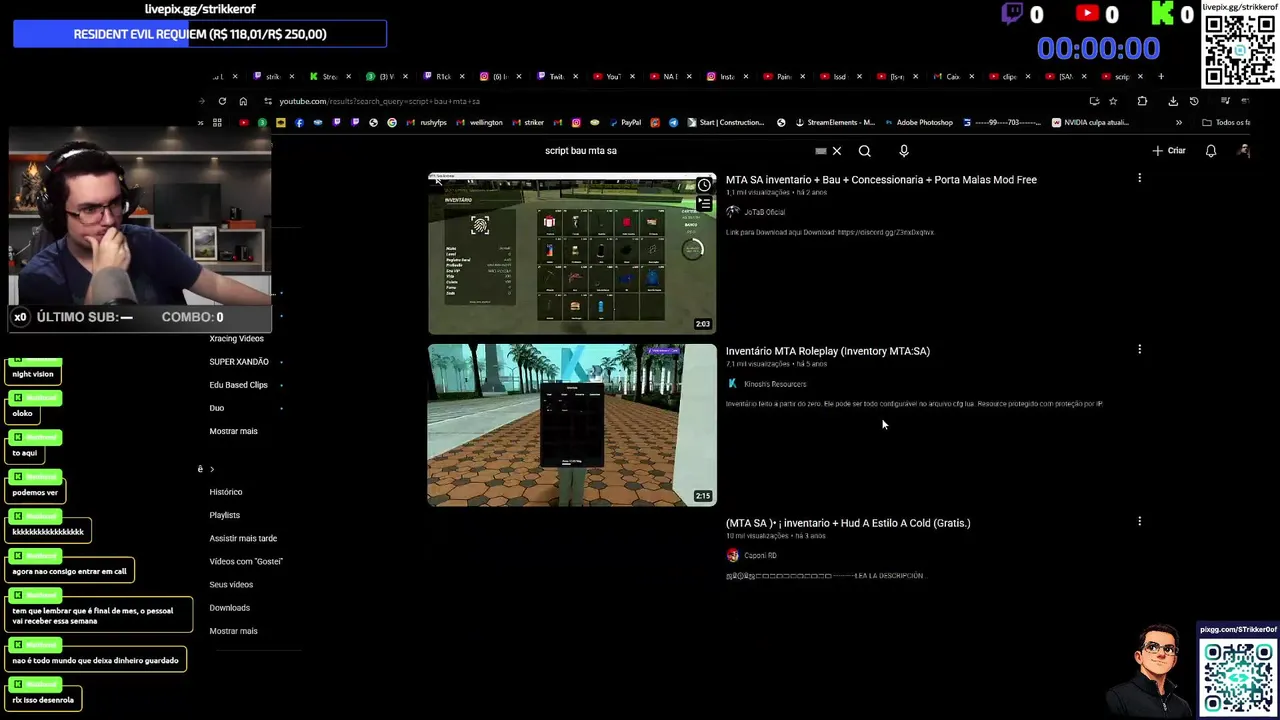
Task: Add first video to queue icon
Action: pyautogui.click(x=705, y=203)
